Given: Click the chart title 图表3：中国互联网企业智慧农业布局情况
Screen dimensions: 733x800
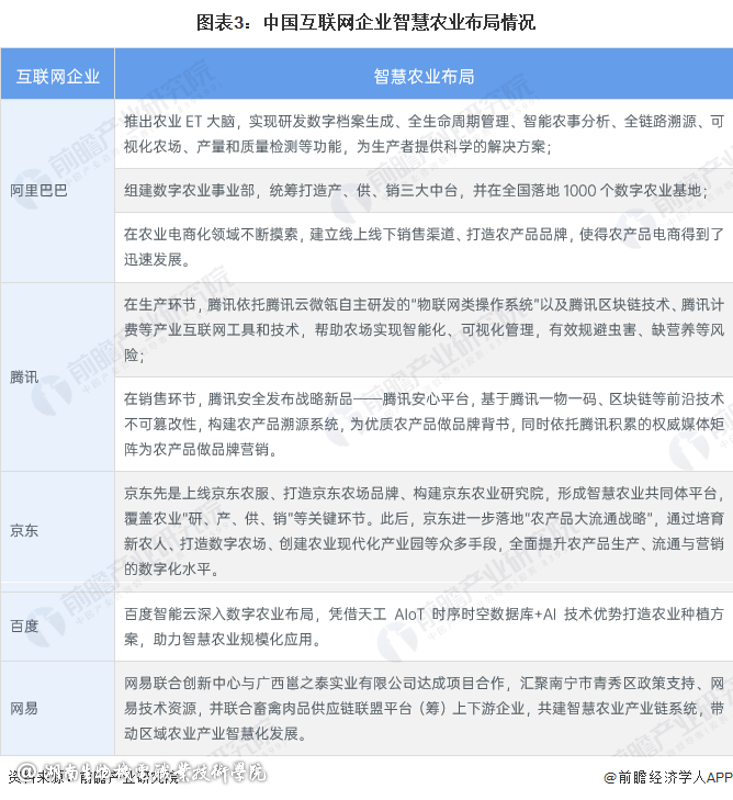Looking at the screenshot, I should 366,22.
